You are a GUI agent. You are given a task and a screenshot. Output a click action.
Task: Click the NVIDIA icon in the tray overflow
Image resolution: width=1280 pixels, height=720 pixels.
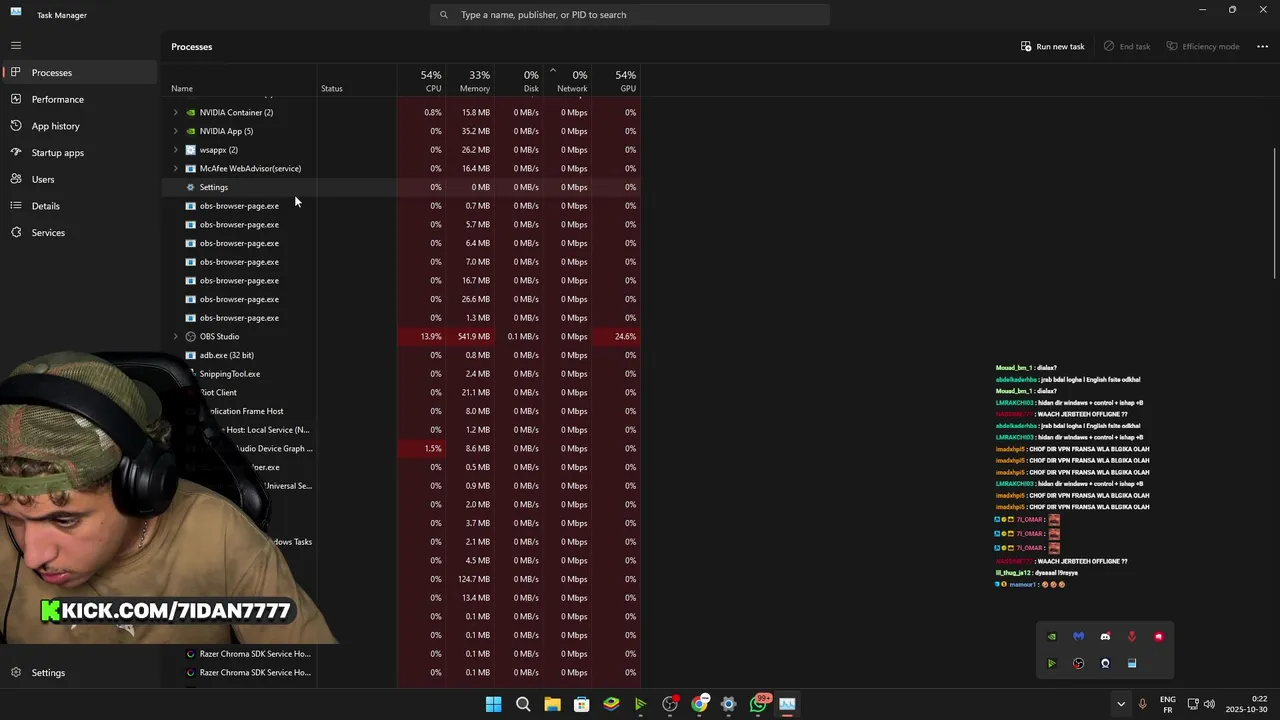1052,637
